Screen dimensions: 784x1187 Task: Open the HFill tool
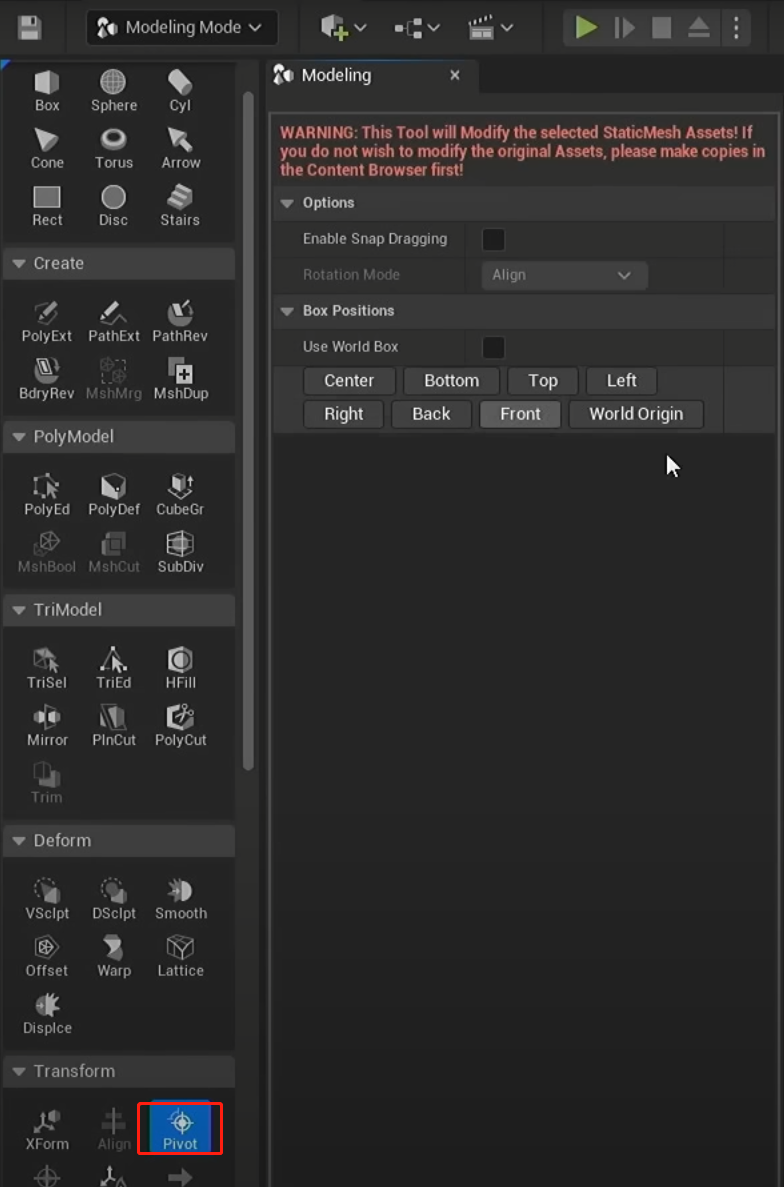[180, 668]
